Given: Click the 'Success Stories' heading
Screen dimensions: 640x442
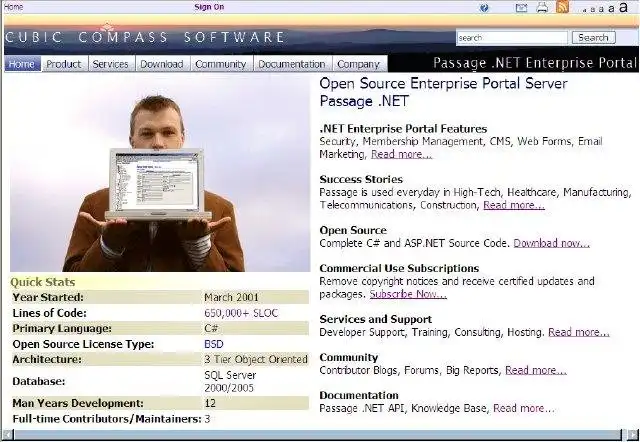Looking at the screenshot, I should [361, 179].
